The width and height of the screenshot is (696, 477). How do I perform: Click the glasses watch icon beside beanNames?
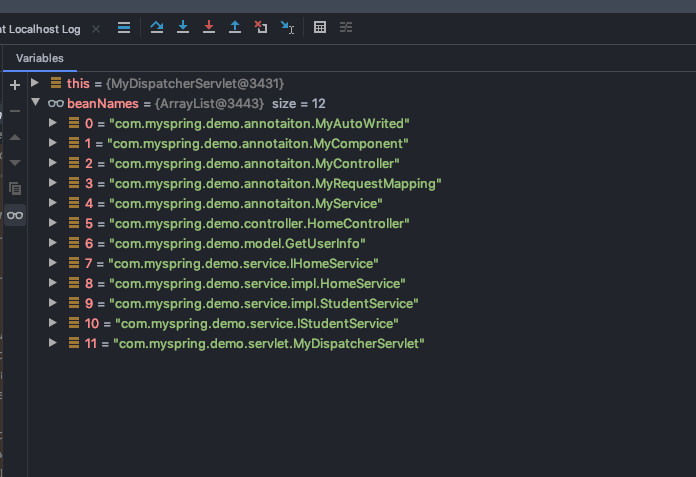tap(56, 103)
